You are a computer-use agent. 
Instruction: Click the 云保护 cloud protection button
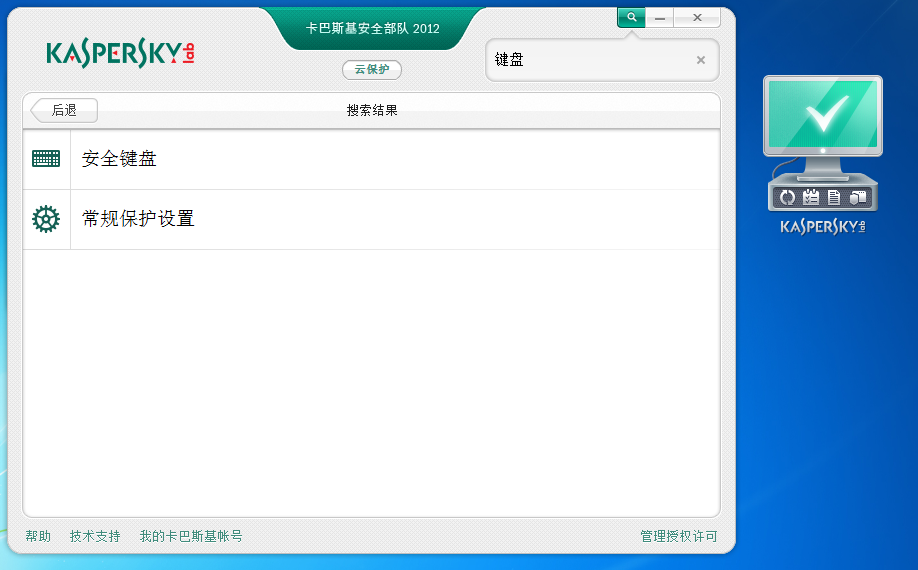tap(372, 70)
